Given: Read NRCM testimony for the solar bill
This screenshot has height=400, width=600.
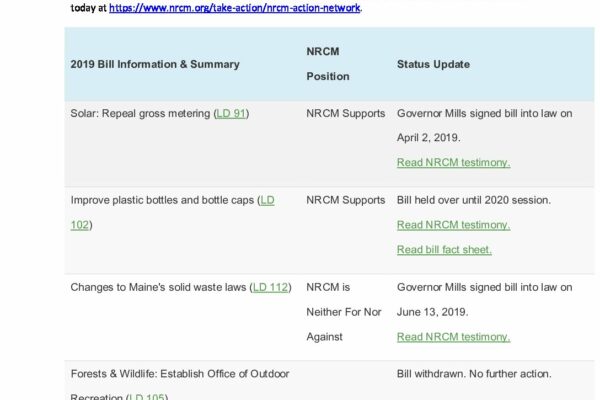Looking at the screenshot, I should [x=453, y=162].
